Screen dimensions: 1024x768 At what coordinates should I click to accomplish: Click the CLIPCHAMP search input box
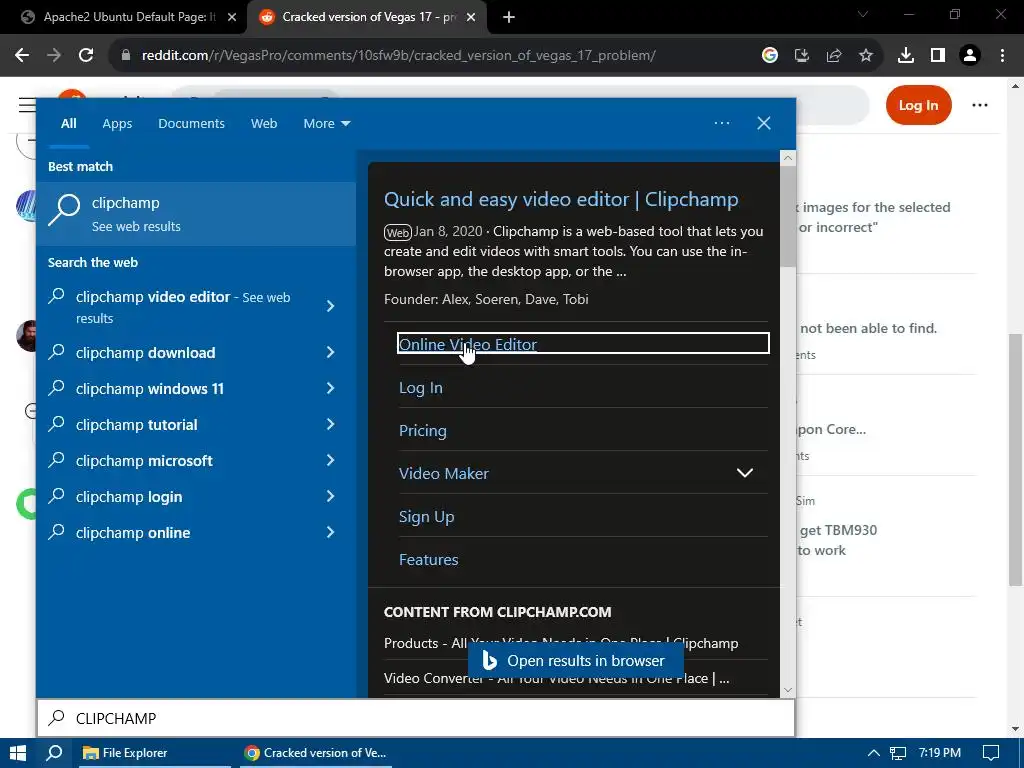(x=416, y=718)
